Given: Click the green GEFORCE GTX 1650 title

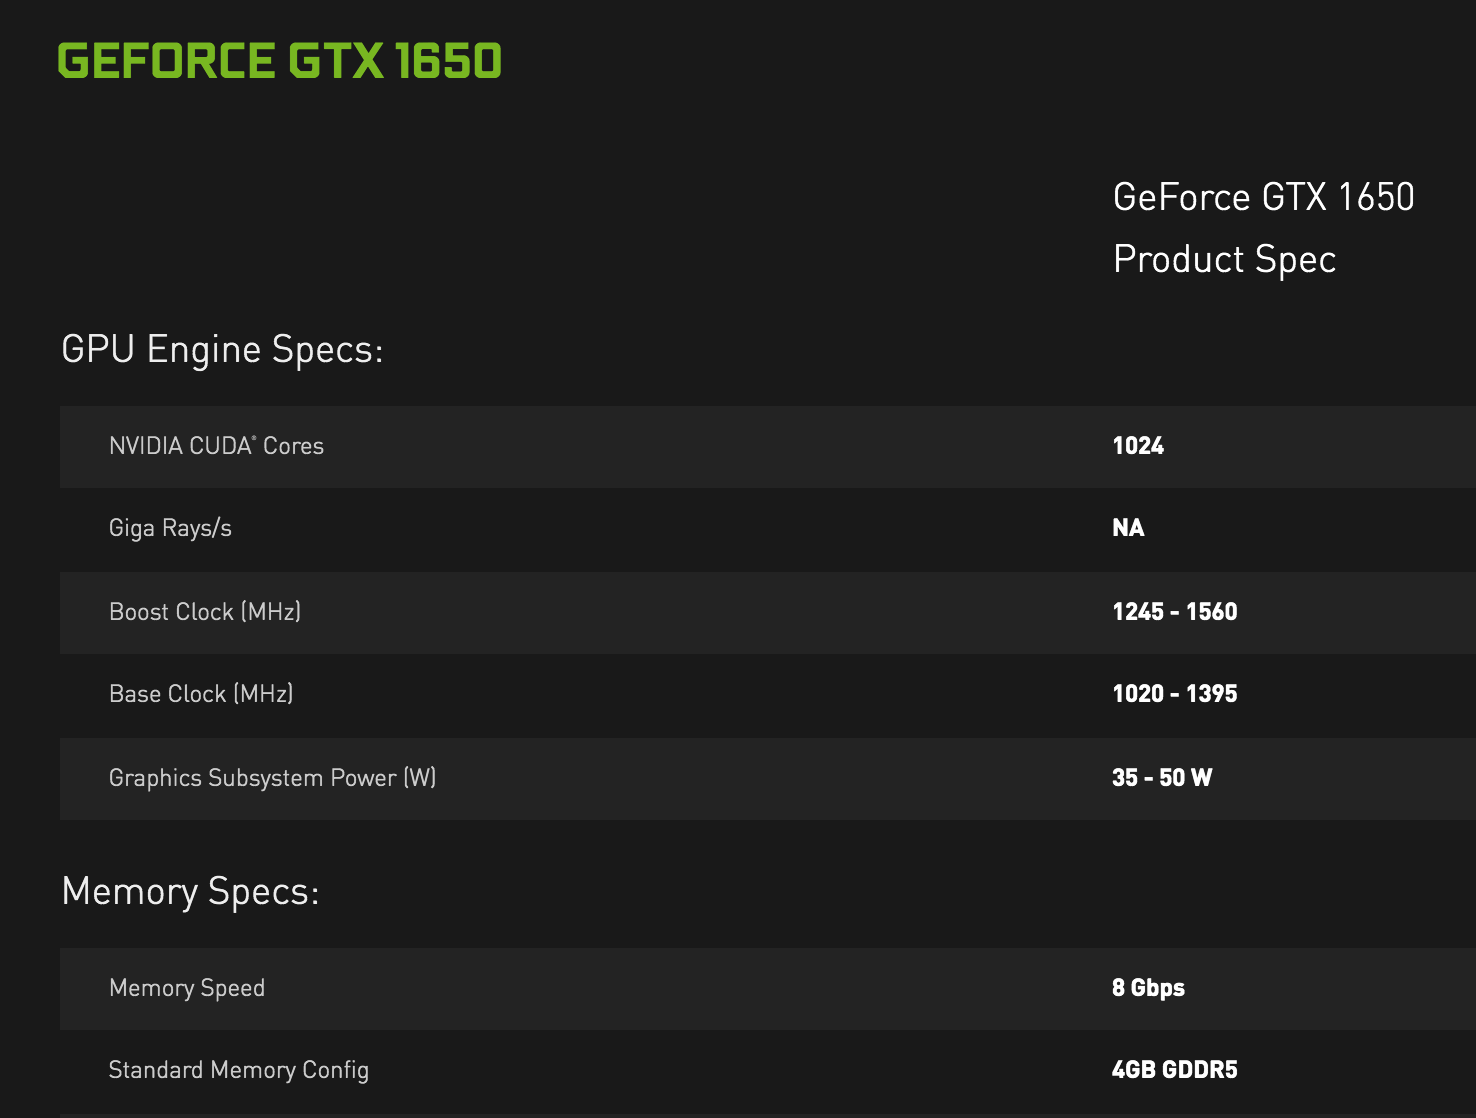Looking at the screenshot, I should pyautogui.click(x=279, y=61).
